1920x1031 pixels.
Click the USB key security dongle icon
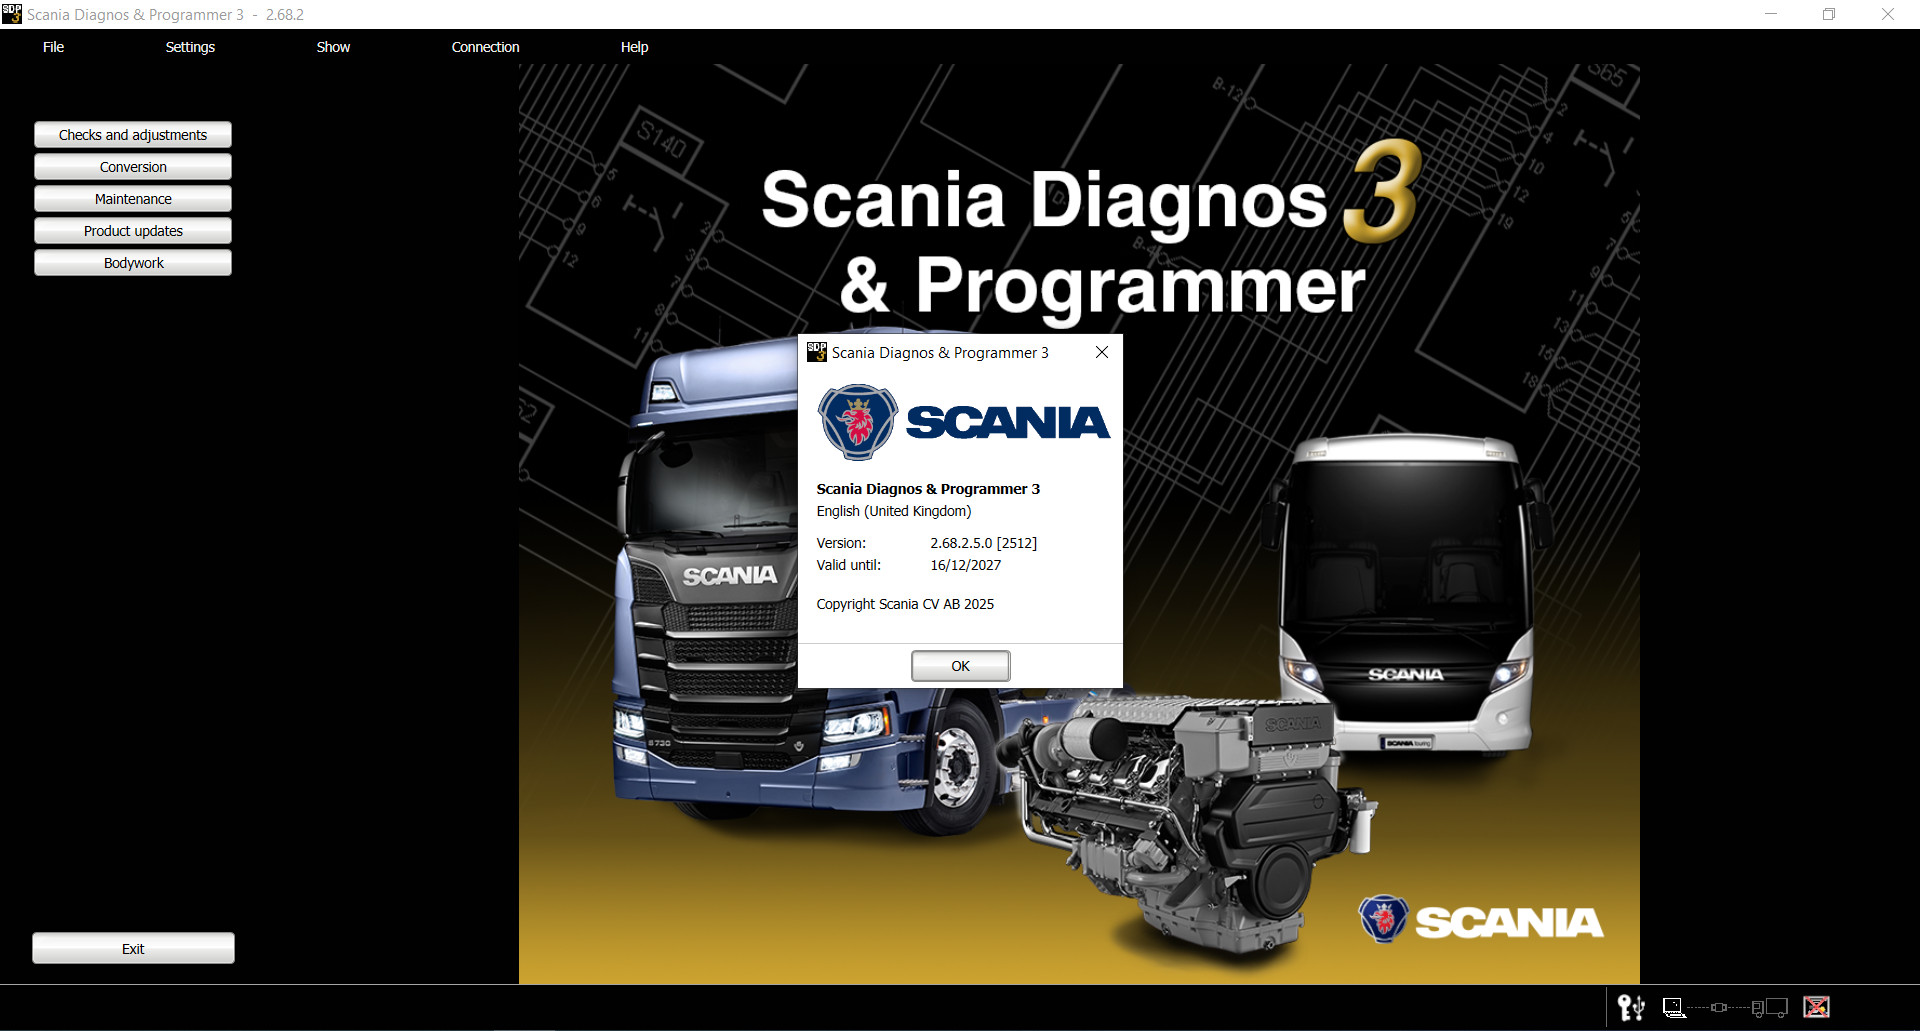click(x=1630, y=1008)
